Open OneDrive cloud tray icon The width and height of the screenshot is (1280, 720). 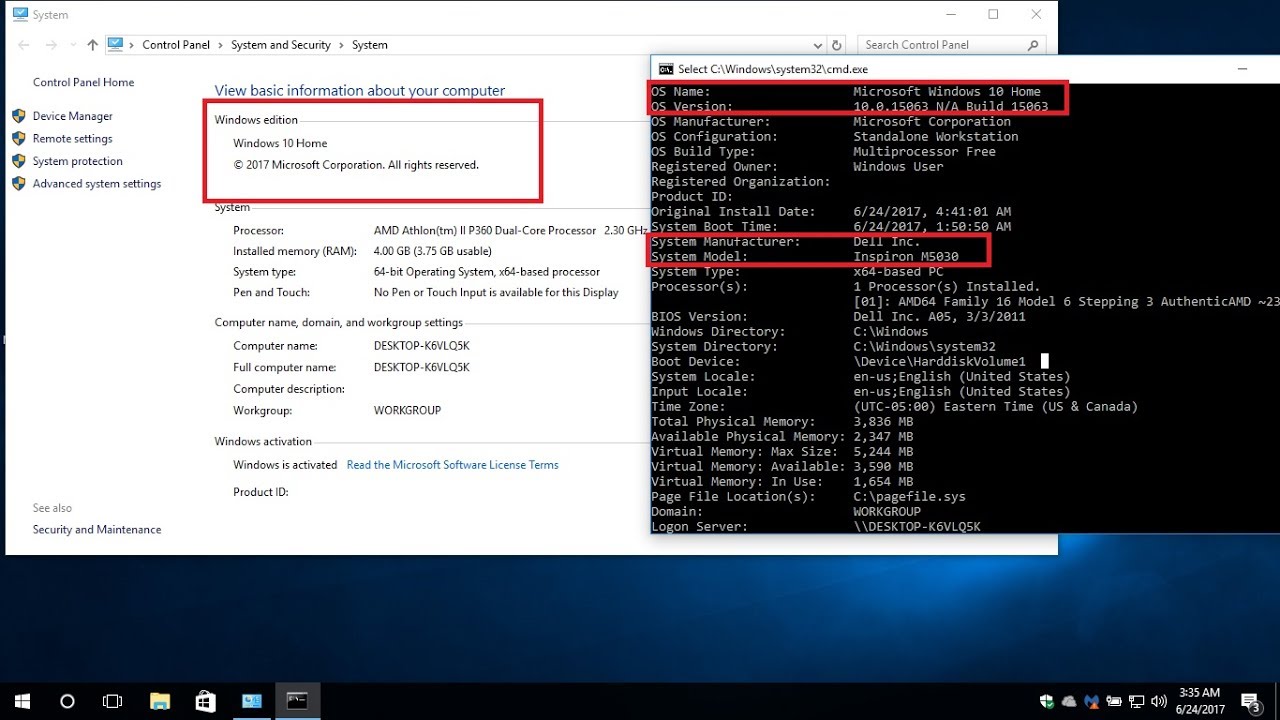click(x=1069, y=701)
